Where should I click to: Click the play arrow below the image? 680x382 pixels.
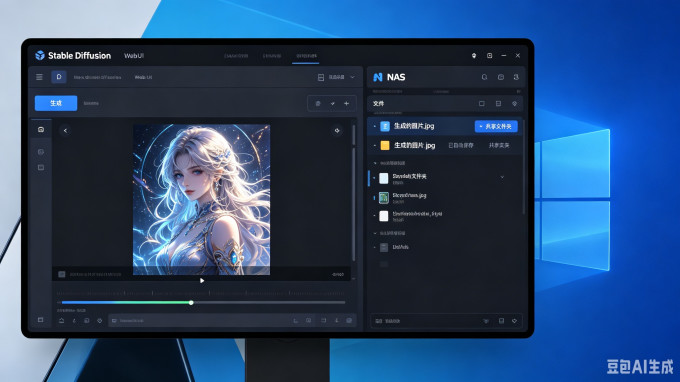point(202,281)
